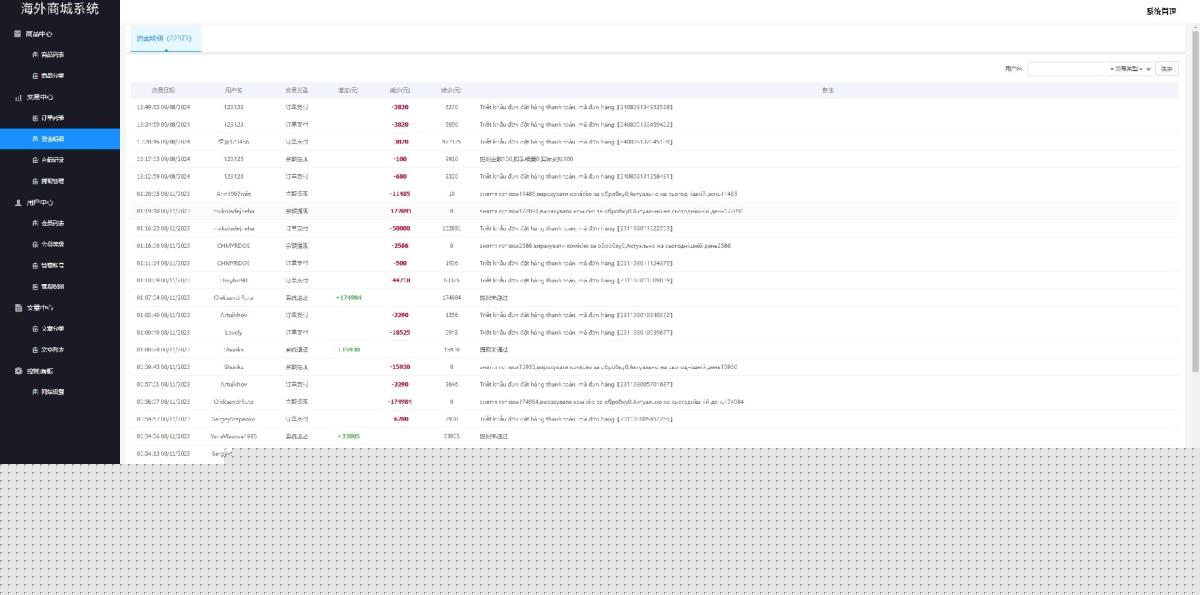The image size is (1200, 595).
Task: Click the -100 amount cell
Action: coord(400,159)
